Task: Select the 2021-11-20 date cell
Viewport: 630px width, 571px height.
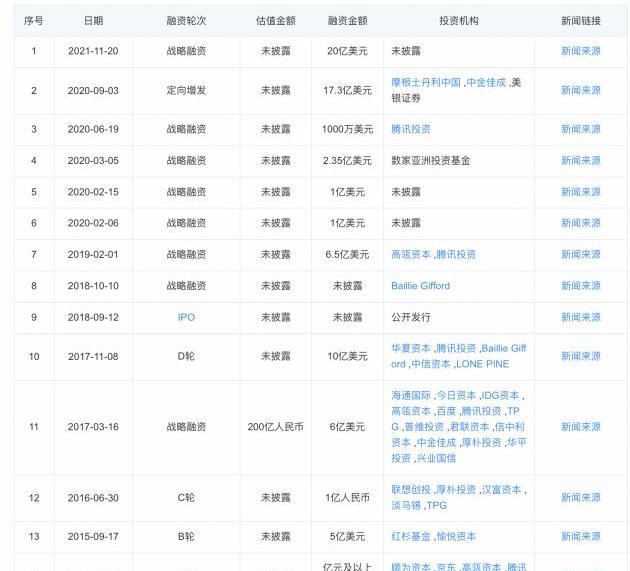Action: [x=93, y=51]
